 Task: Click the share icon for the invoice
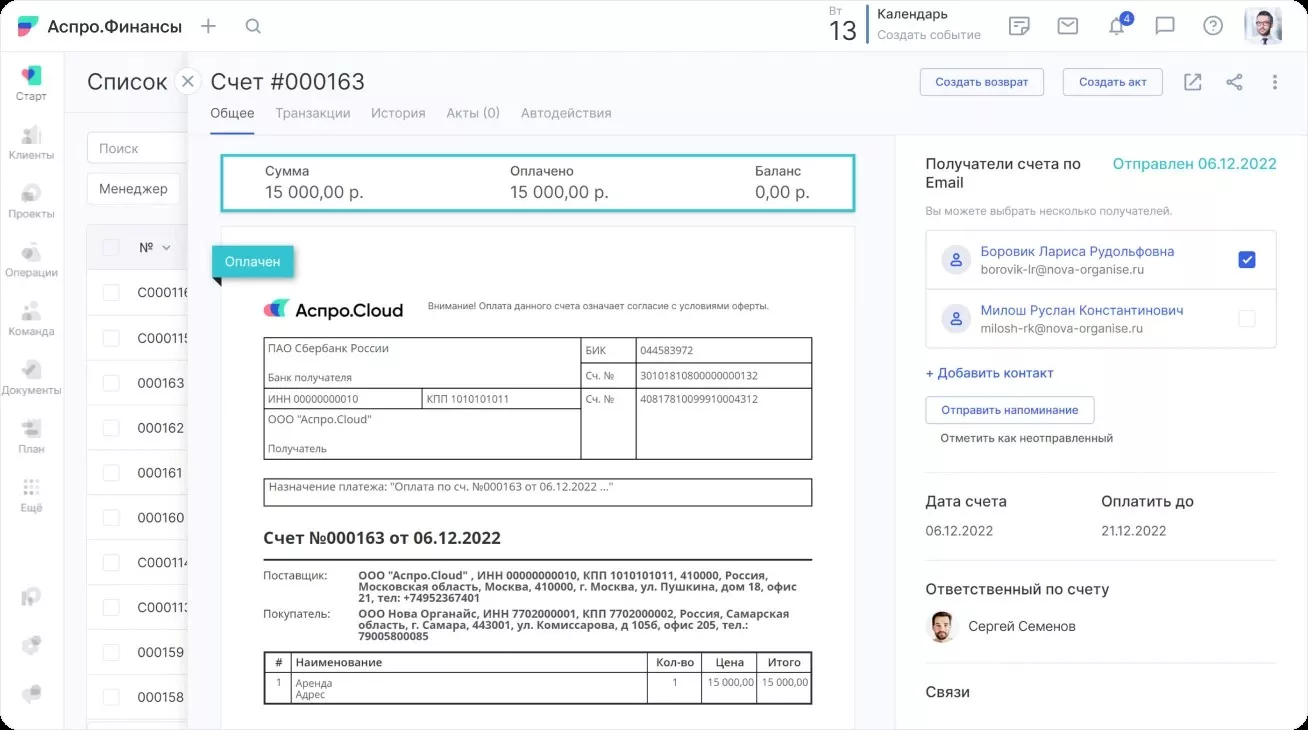click(x=1234, y=82)
